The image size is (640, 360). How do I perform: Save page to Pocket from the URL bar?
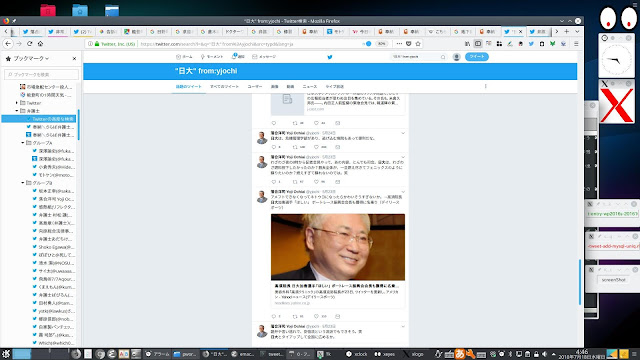point(409,44)
